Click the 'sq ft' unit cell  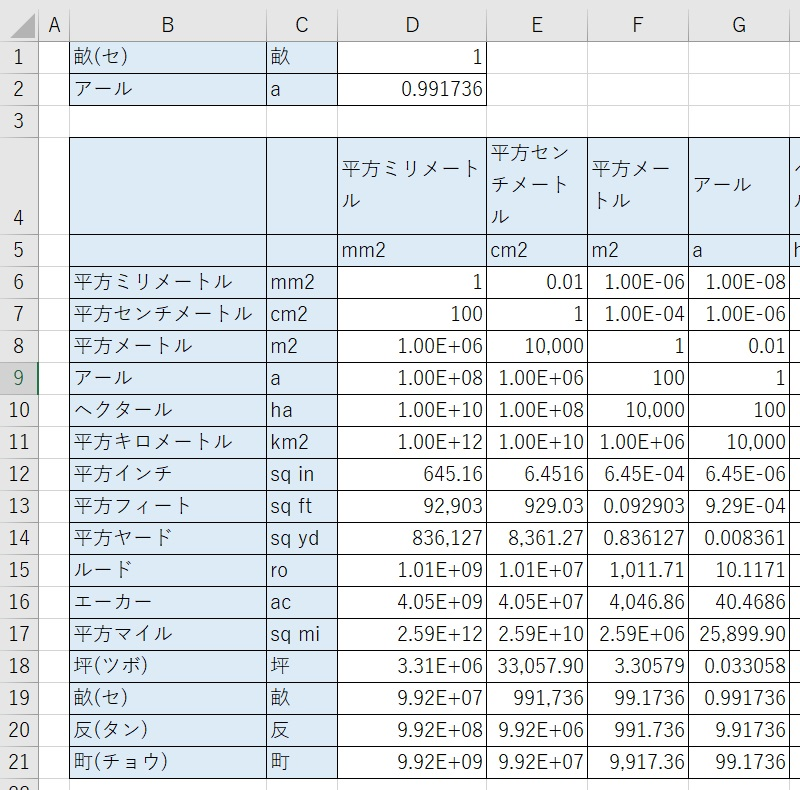302,506
